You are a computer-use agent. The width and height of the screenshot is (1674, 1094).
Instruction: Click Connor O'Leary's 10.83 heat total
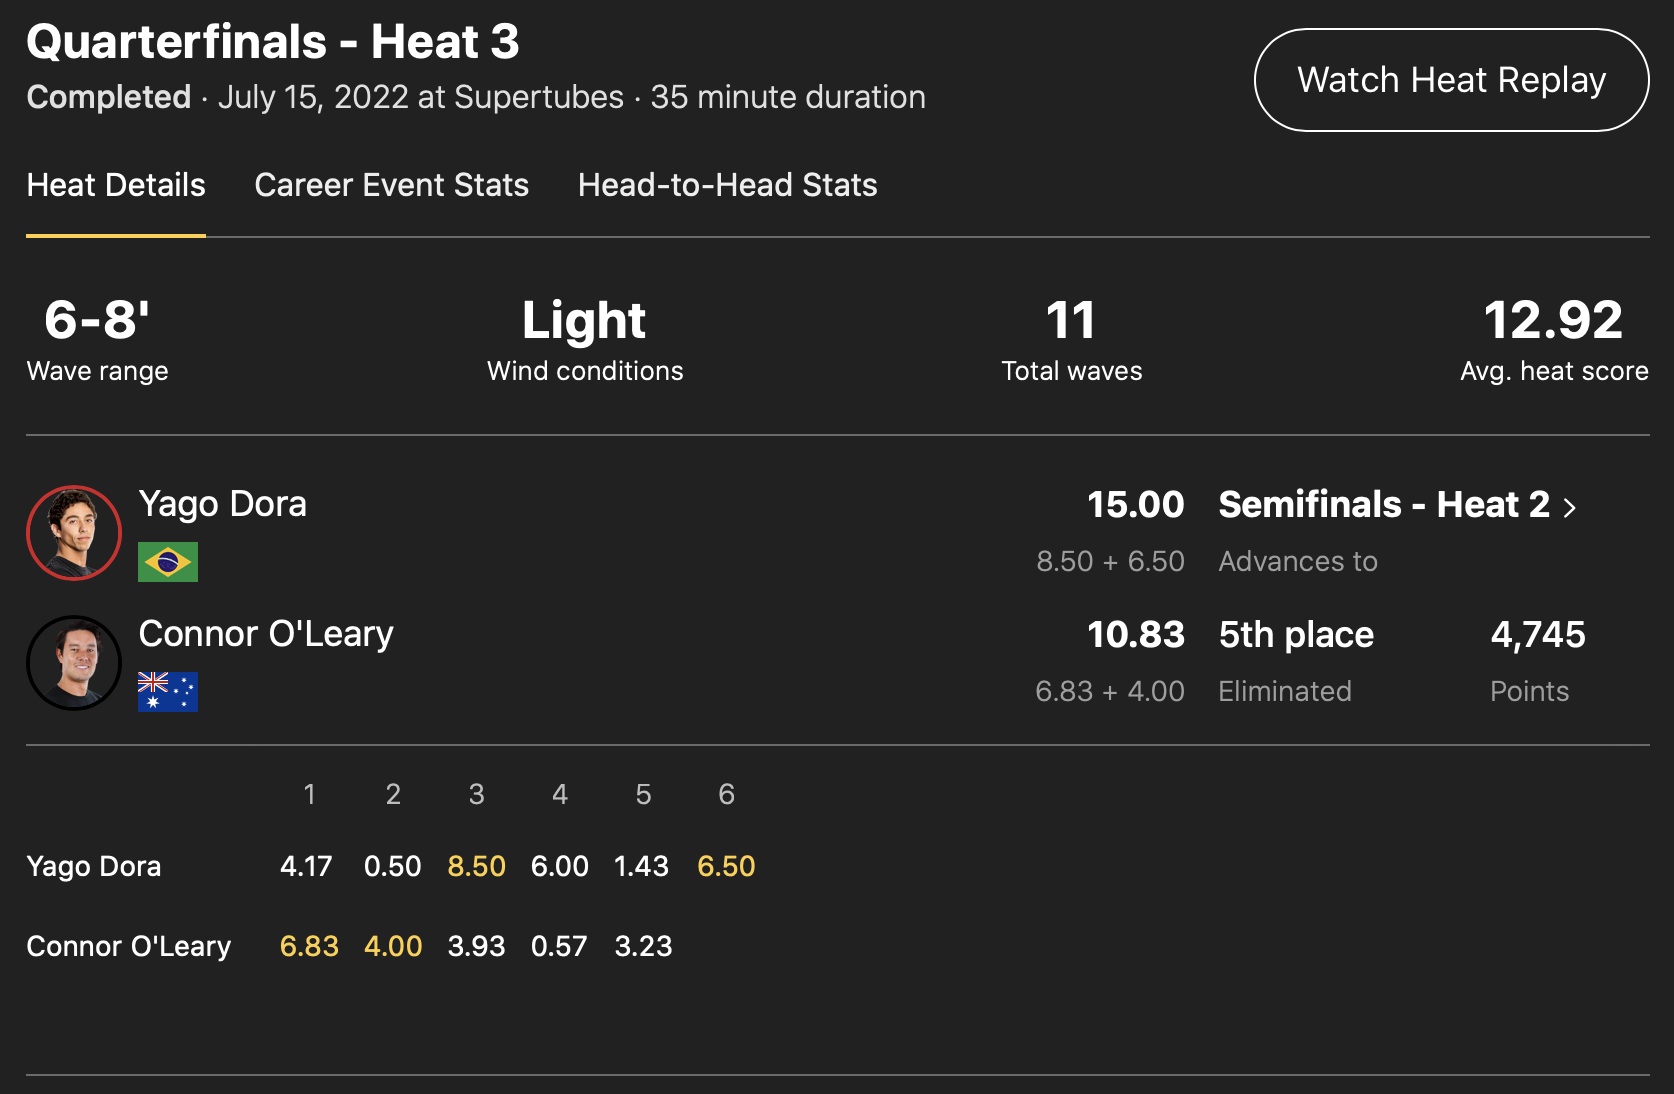coord(1135,635)
